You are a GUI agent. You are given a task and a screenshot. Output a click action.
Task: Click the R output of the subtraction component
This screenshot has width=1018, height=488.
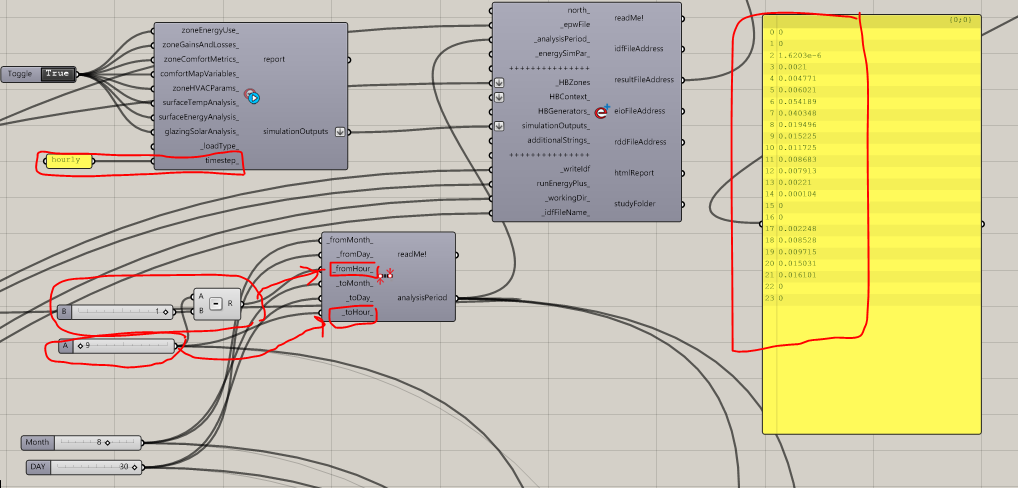point(230,303)
